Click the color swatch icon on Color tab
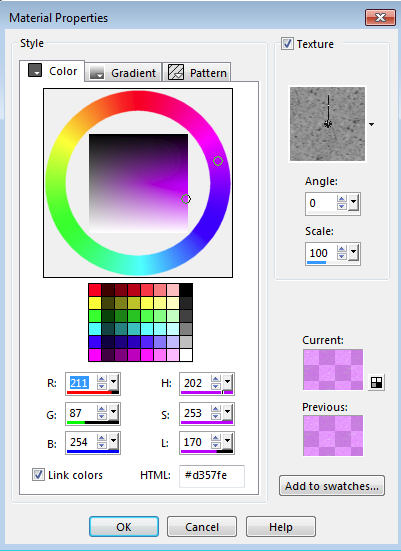The image size is (401, 551). click(x=35, y=70)
